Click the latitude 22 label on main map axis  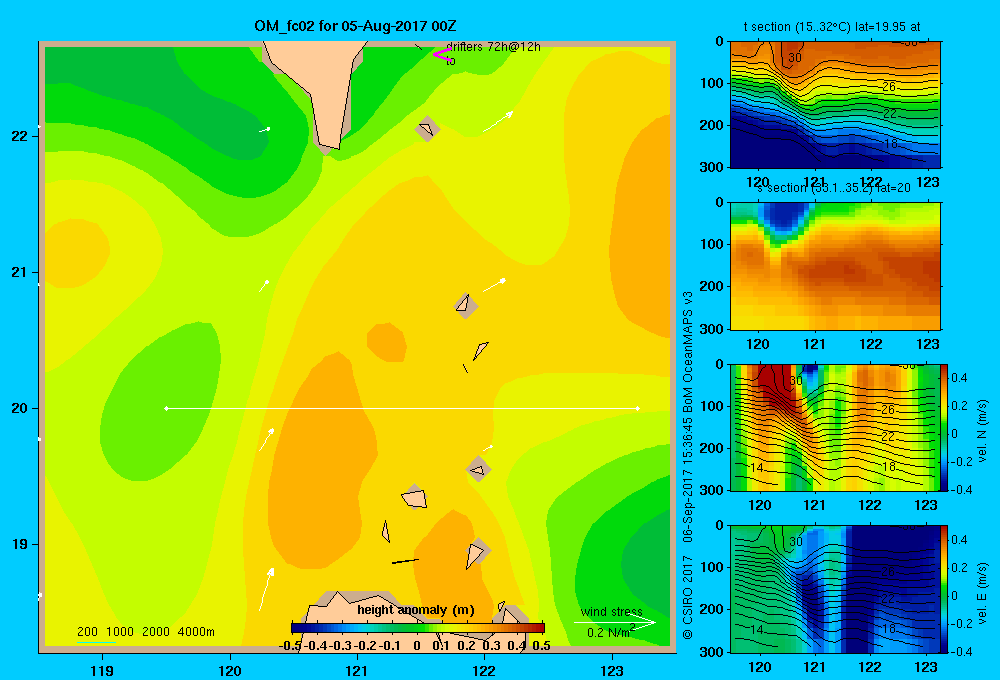(19, 136)
